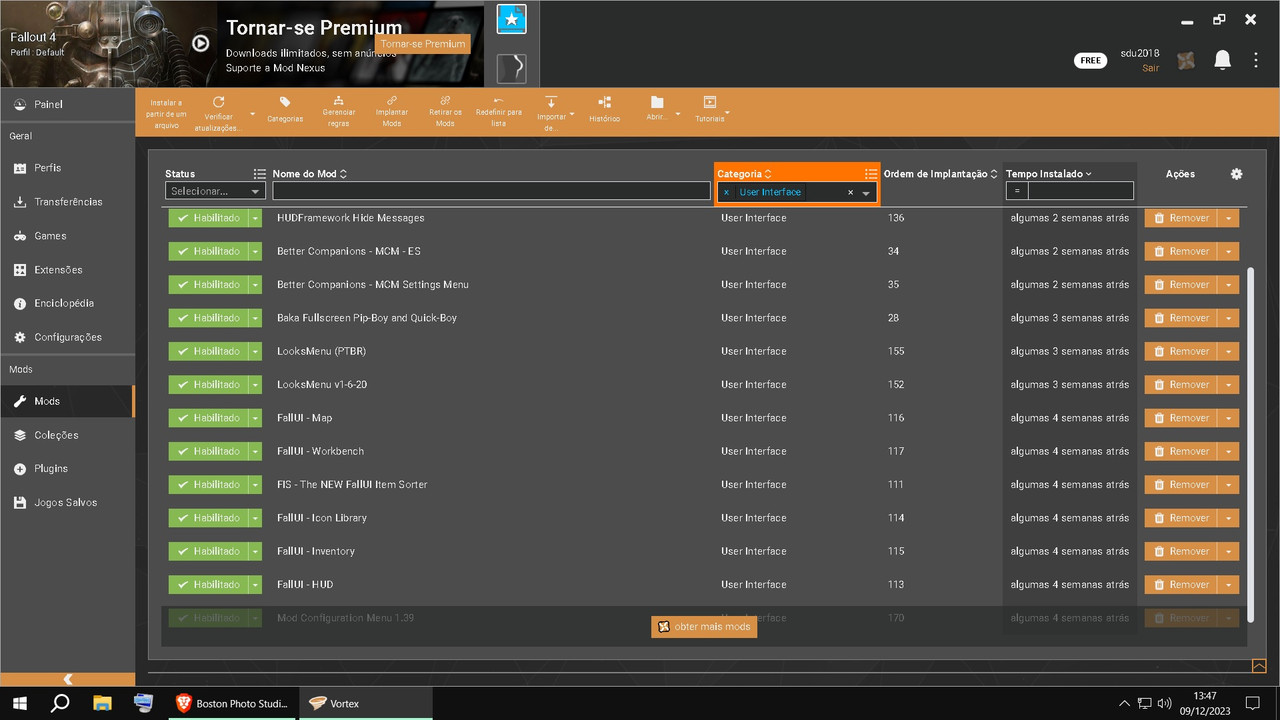Image resolution: width=1280 pixels, height=720 pixels.
Task: Launch Fallout 4 with the play icon
Action: tap(201, 43)
